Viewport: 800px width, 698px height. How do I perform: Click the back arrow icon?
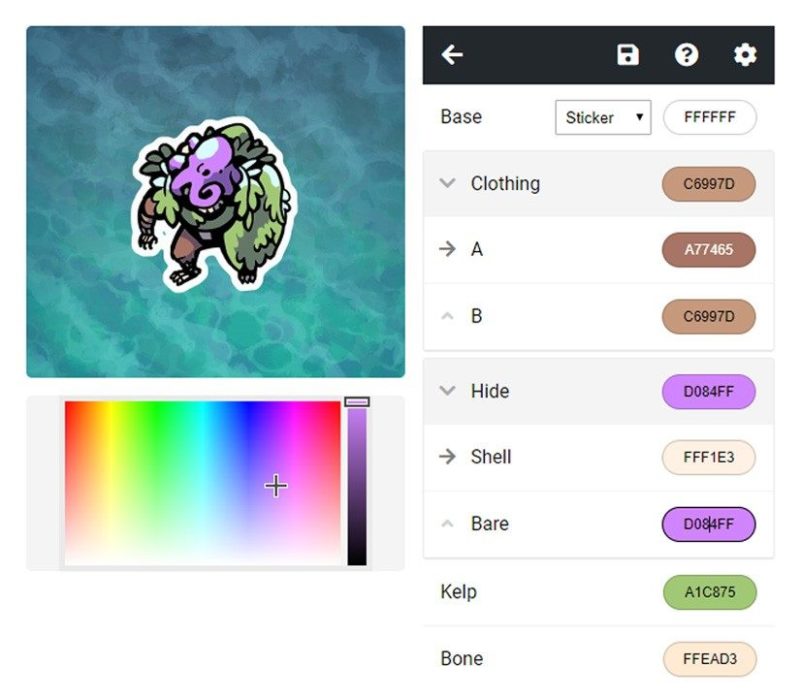coord(452,55)
